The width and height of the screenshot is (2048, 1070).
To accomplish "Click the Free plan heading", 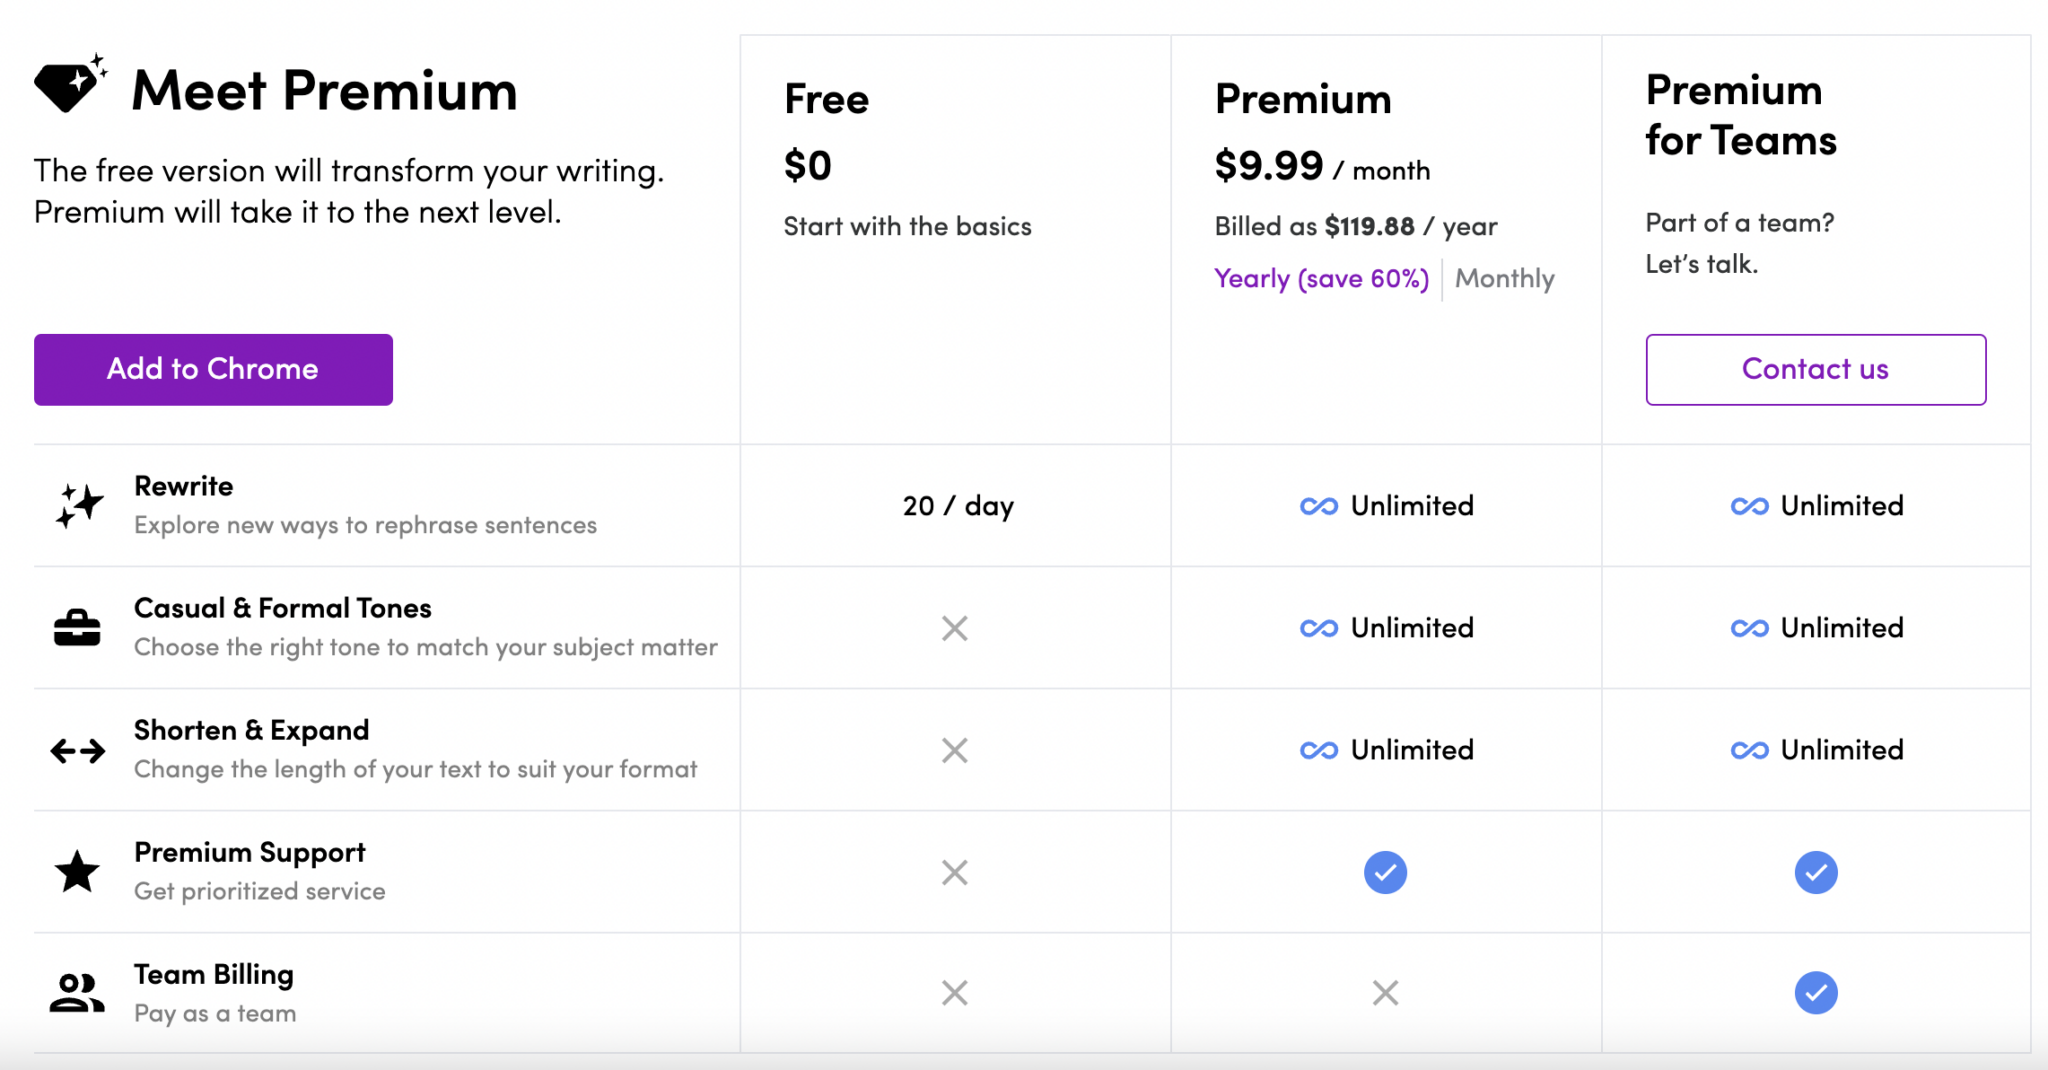I will pyautogui.click(x=826, y=99).
